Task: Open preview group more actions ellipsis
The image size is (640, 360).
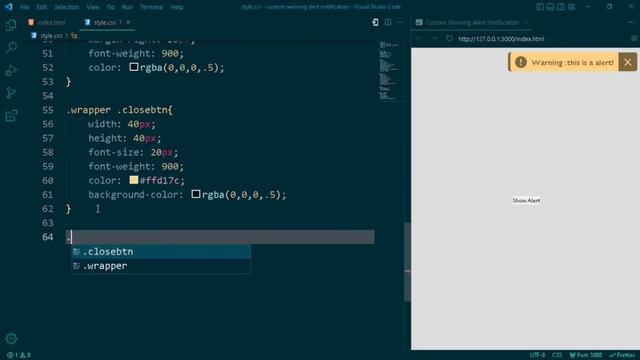Action: [632, 22]
